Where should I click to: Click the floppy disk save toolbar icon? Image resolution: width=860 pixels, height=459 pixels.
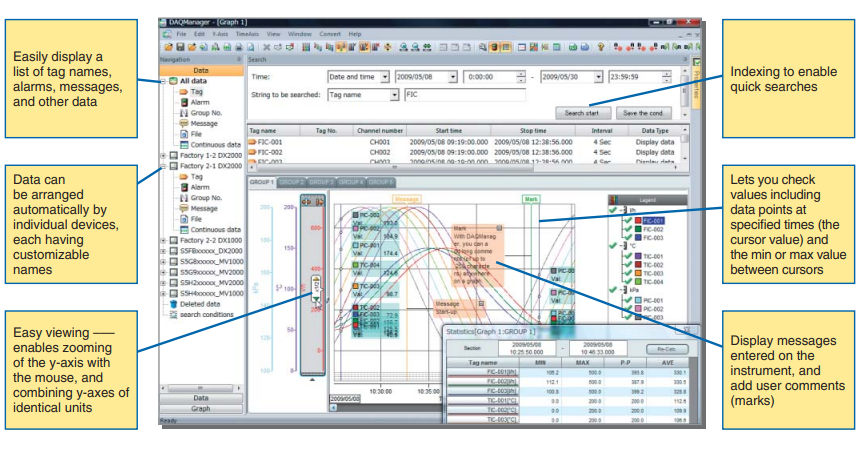[x=180, y=48]
